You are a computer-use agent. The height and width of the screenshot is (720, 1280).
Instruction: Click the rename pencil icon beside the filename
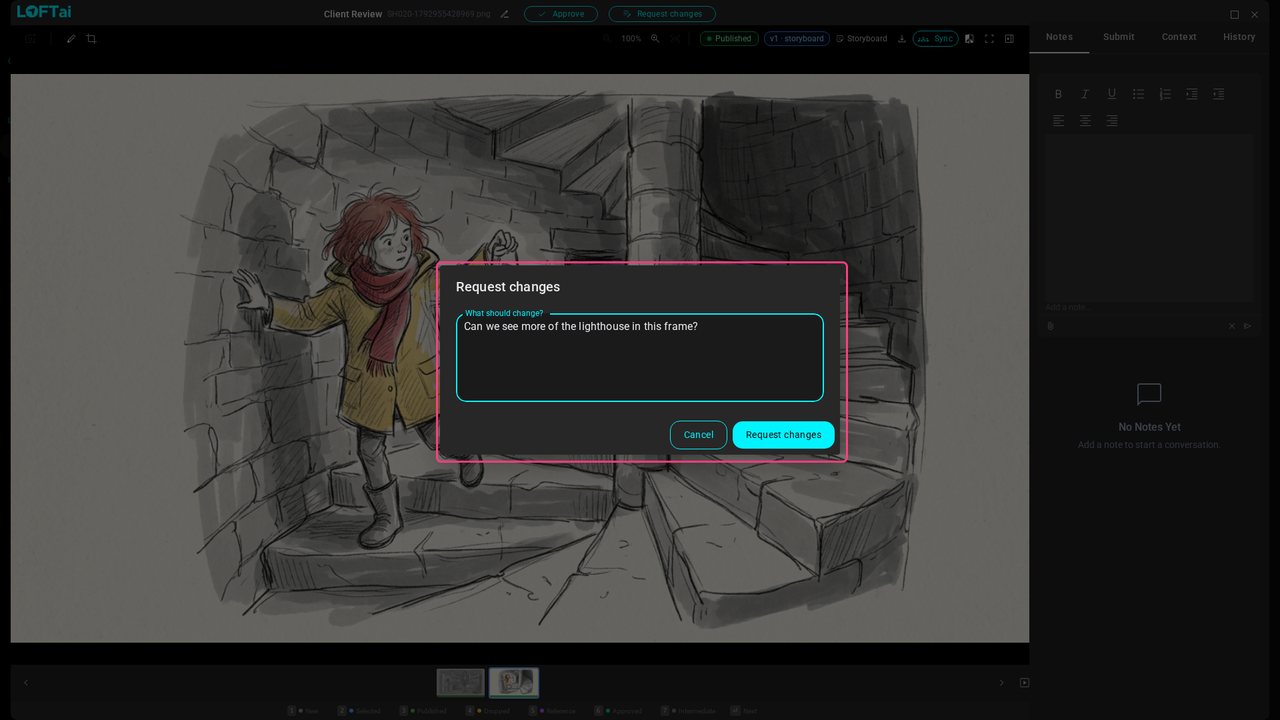[504, 14]
